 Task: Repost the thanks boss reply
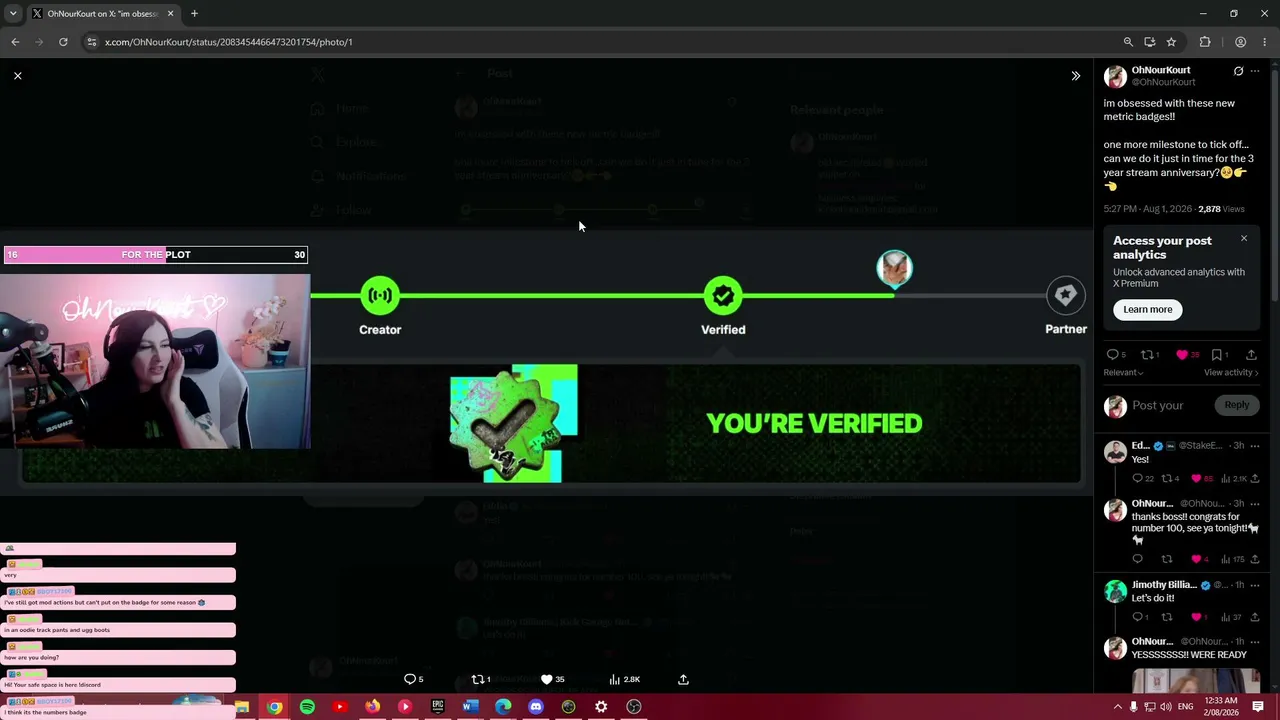1166,560
